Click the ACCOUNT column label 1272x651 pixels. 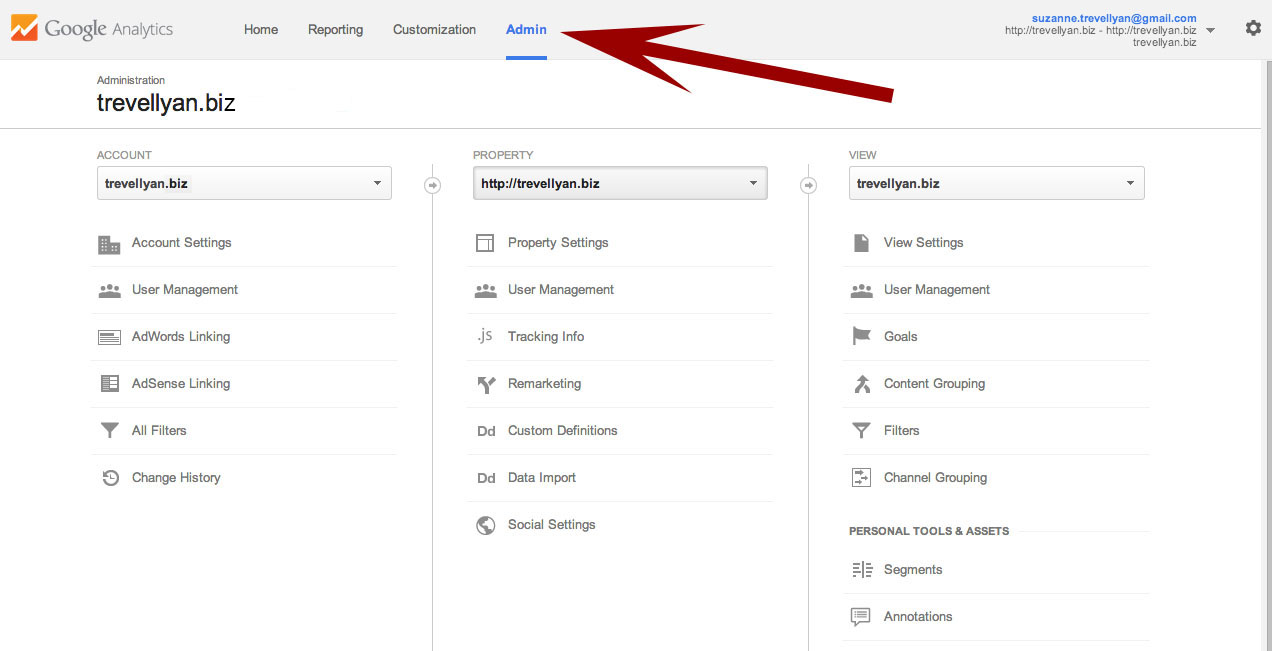125,155
